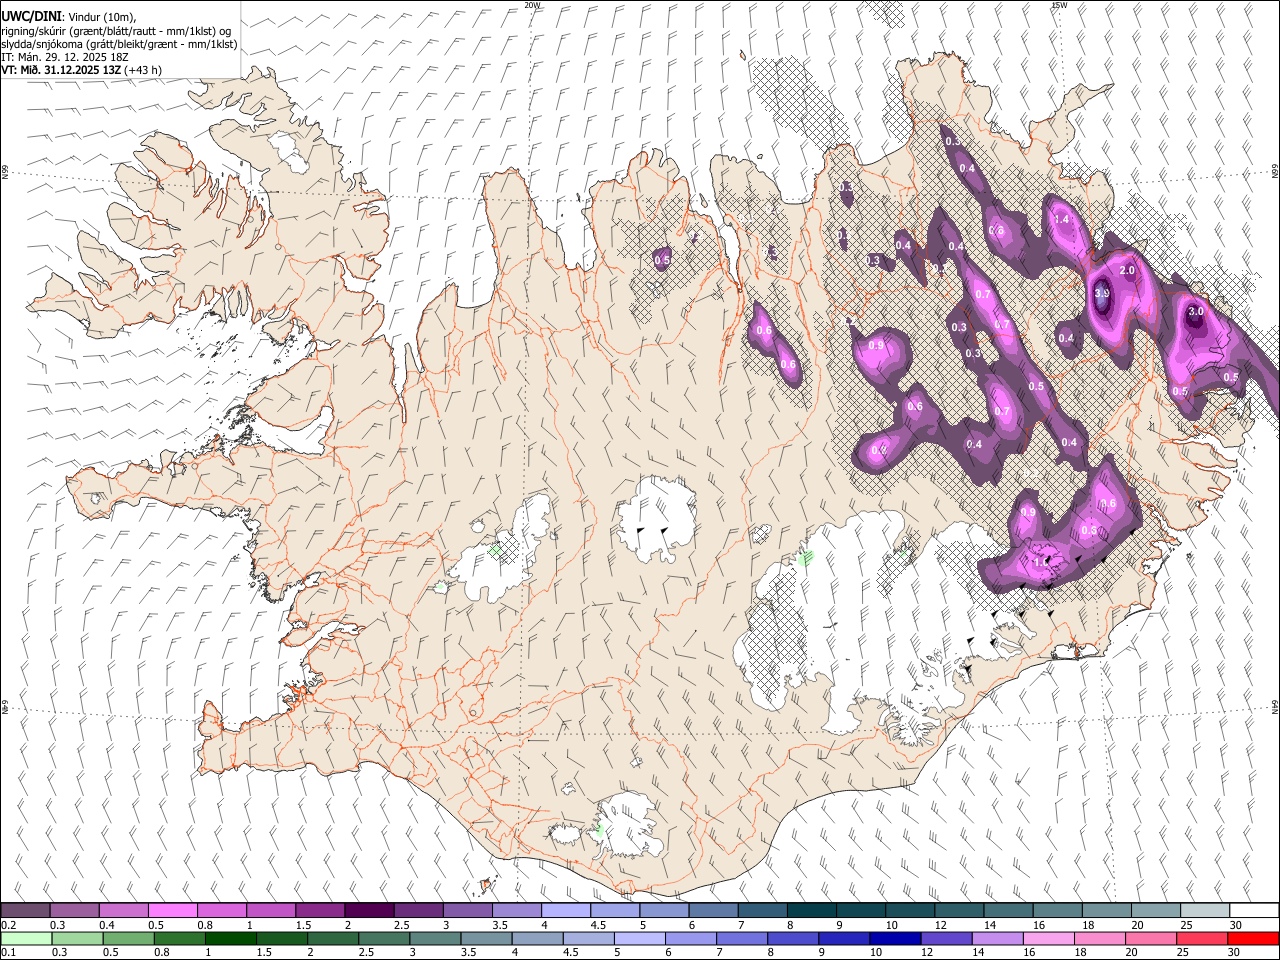Pick the darkest purple 1.5–2 snow swatch
Screen dimensions: 1280x960
point(369,911)
